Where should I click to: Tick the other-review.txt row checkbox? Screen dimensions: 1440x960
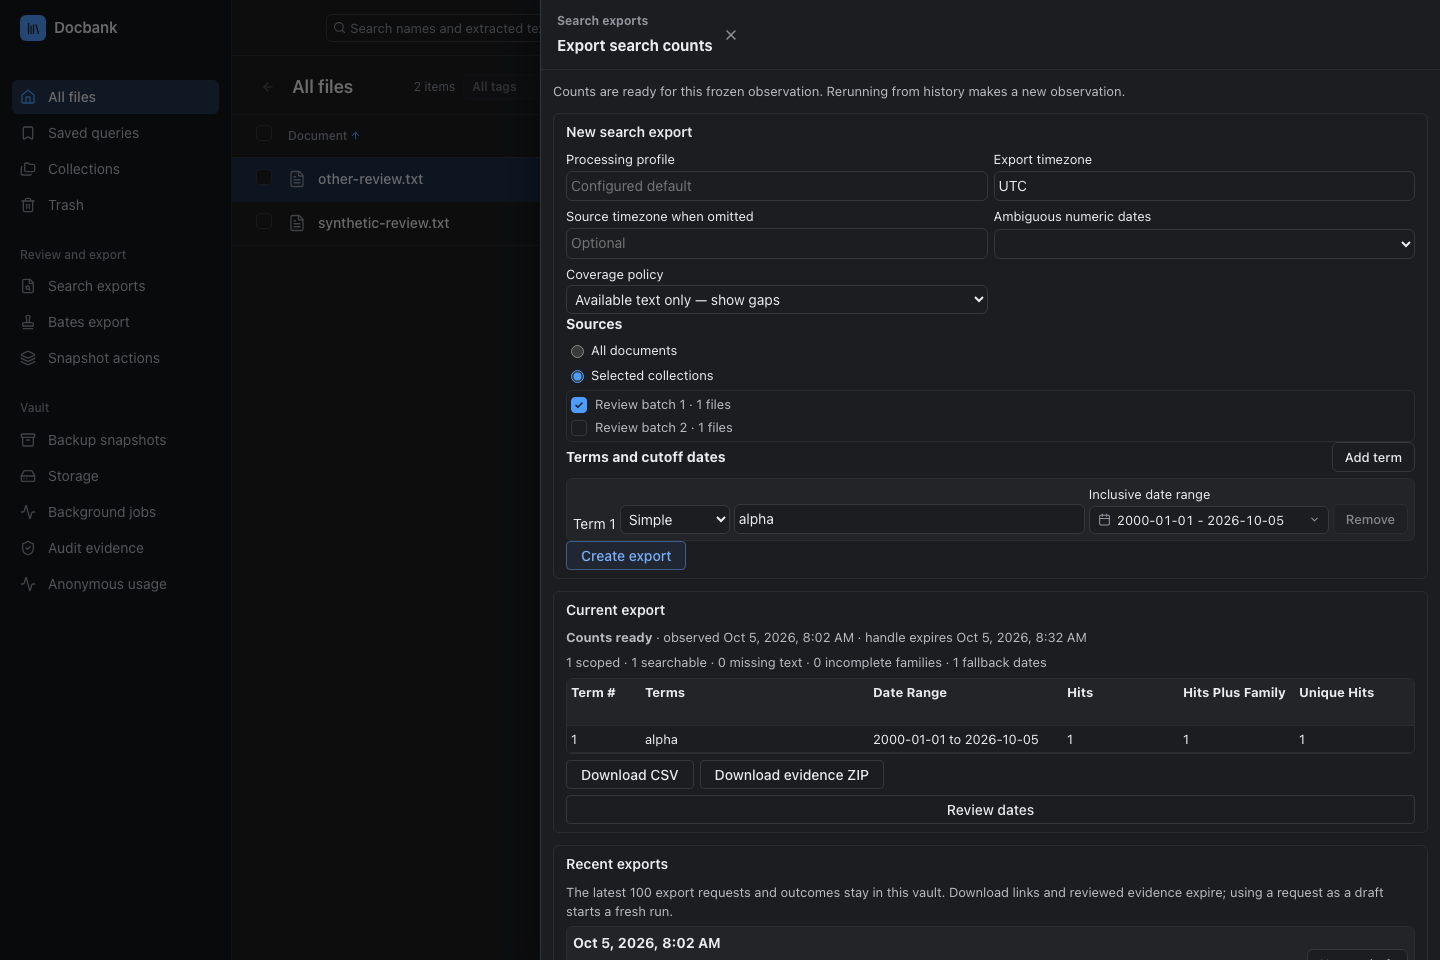coord(264,178)
